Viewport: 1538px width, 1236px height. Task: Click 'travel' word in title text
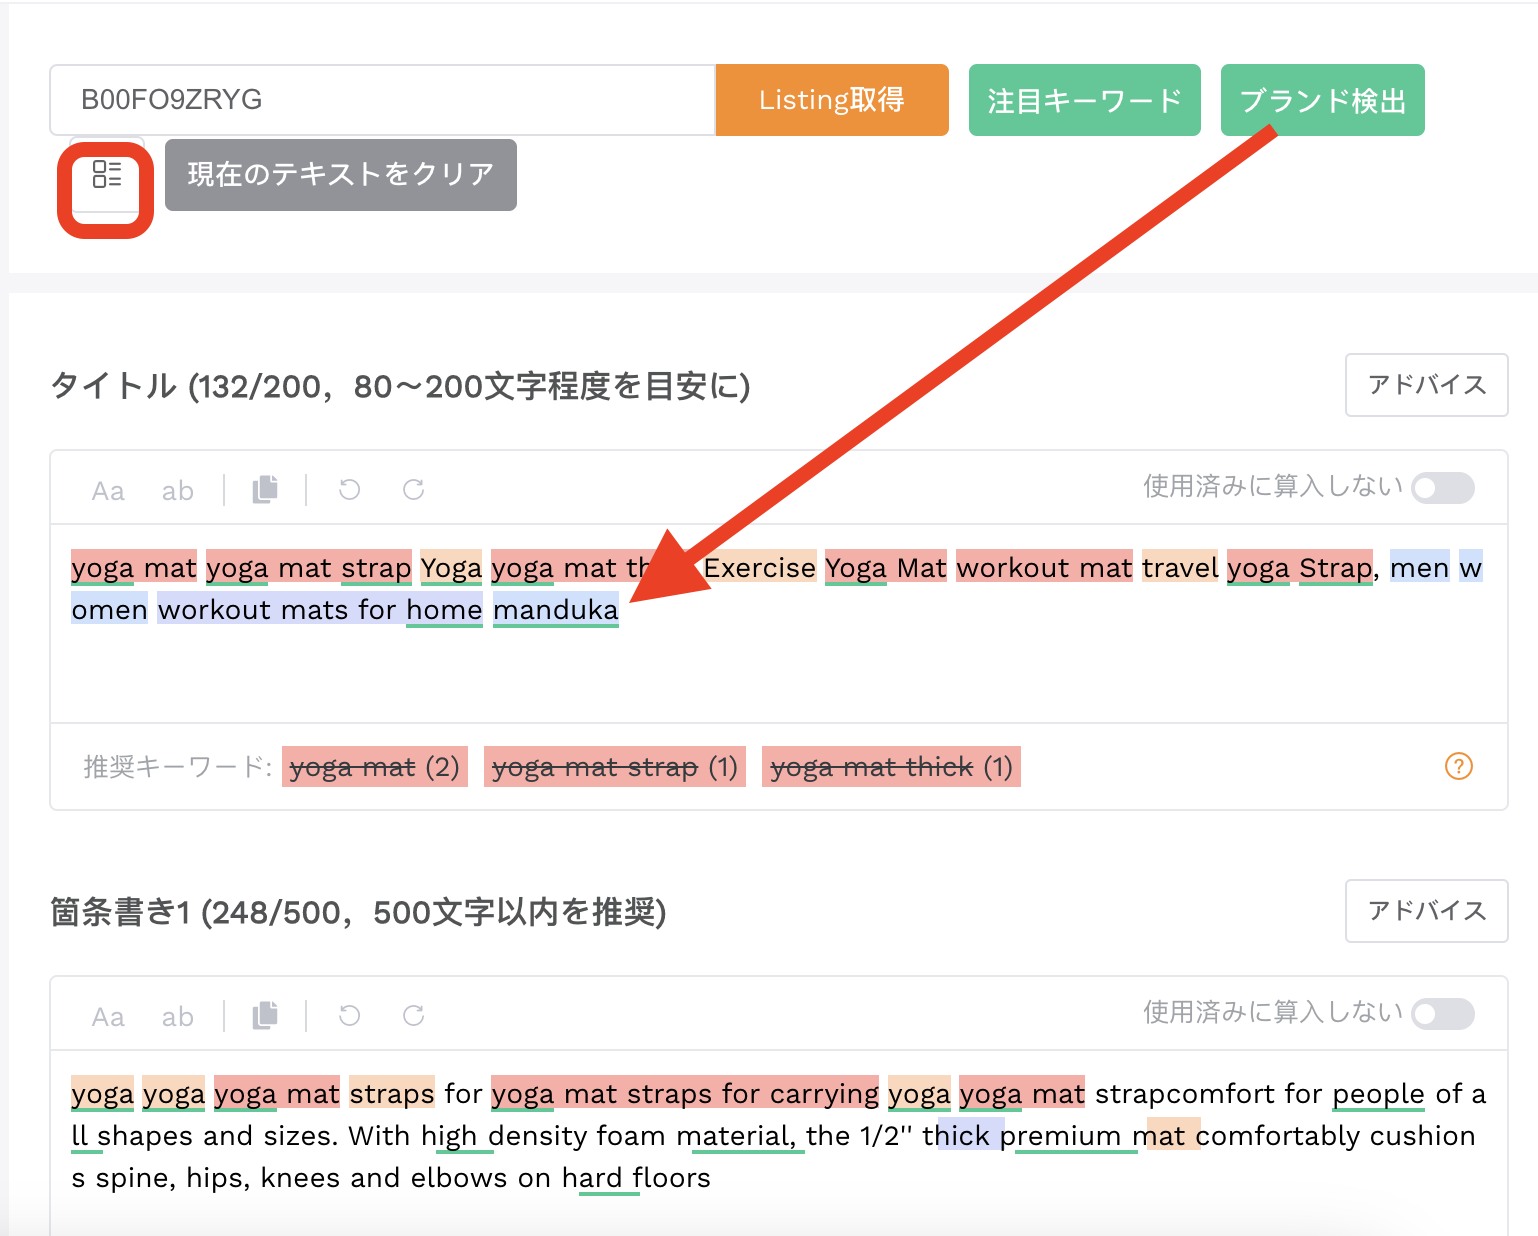coord(1180,568)
